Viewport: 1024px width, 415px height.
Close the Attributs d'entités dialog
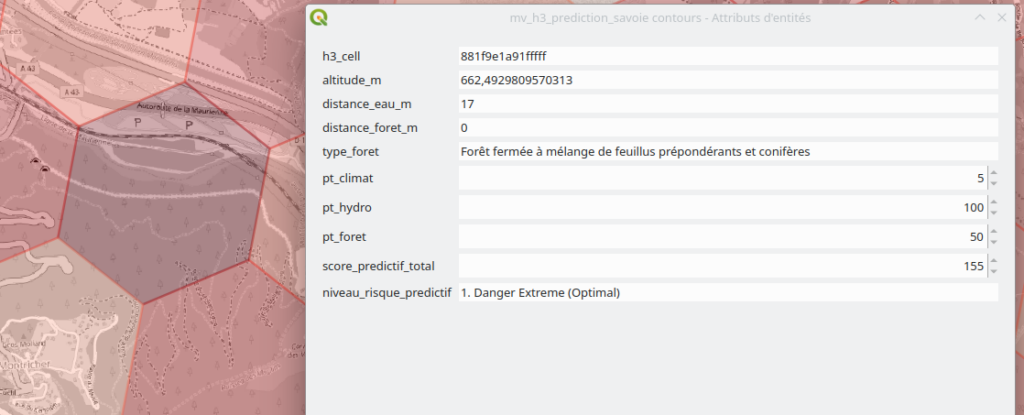[x=1003, y=18]
